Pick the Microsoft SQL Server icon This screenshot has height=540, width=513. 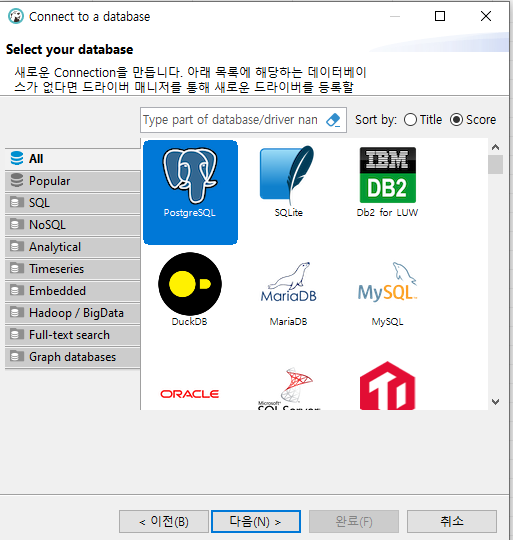tap(289, 388)
